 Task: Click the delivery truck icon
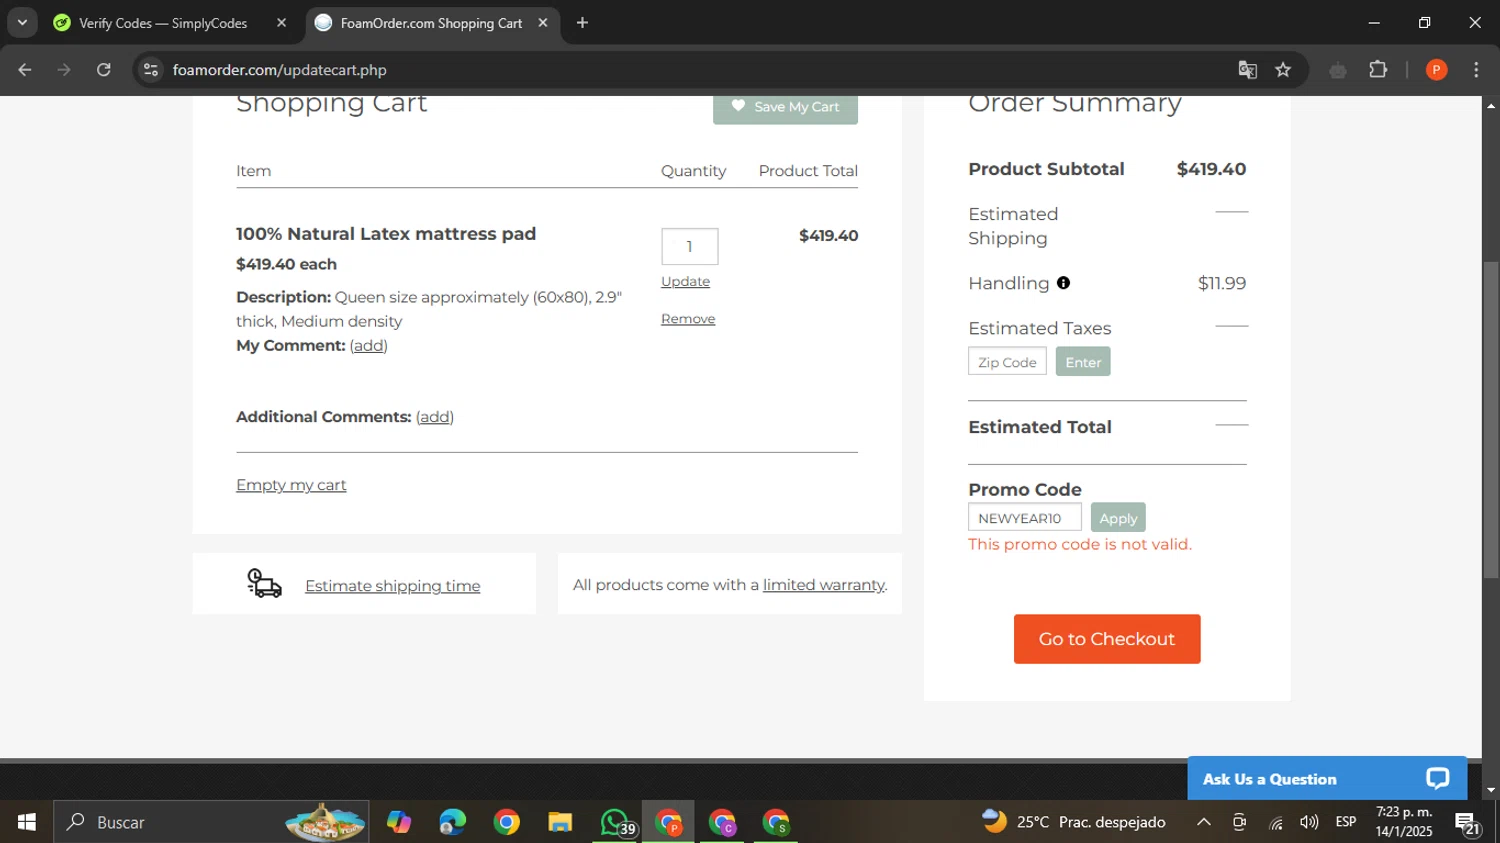(264, 583)
